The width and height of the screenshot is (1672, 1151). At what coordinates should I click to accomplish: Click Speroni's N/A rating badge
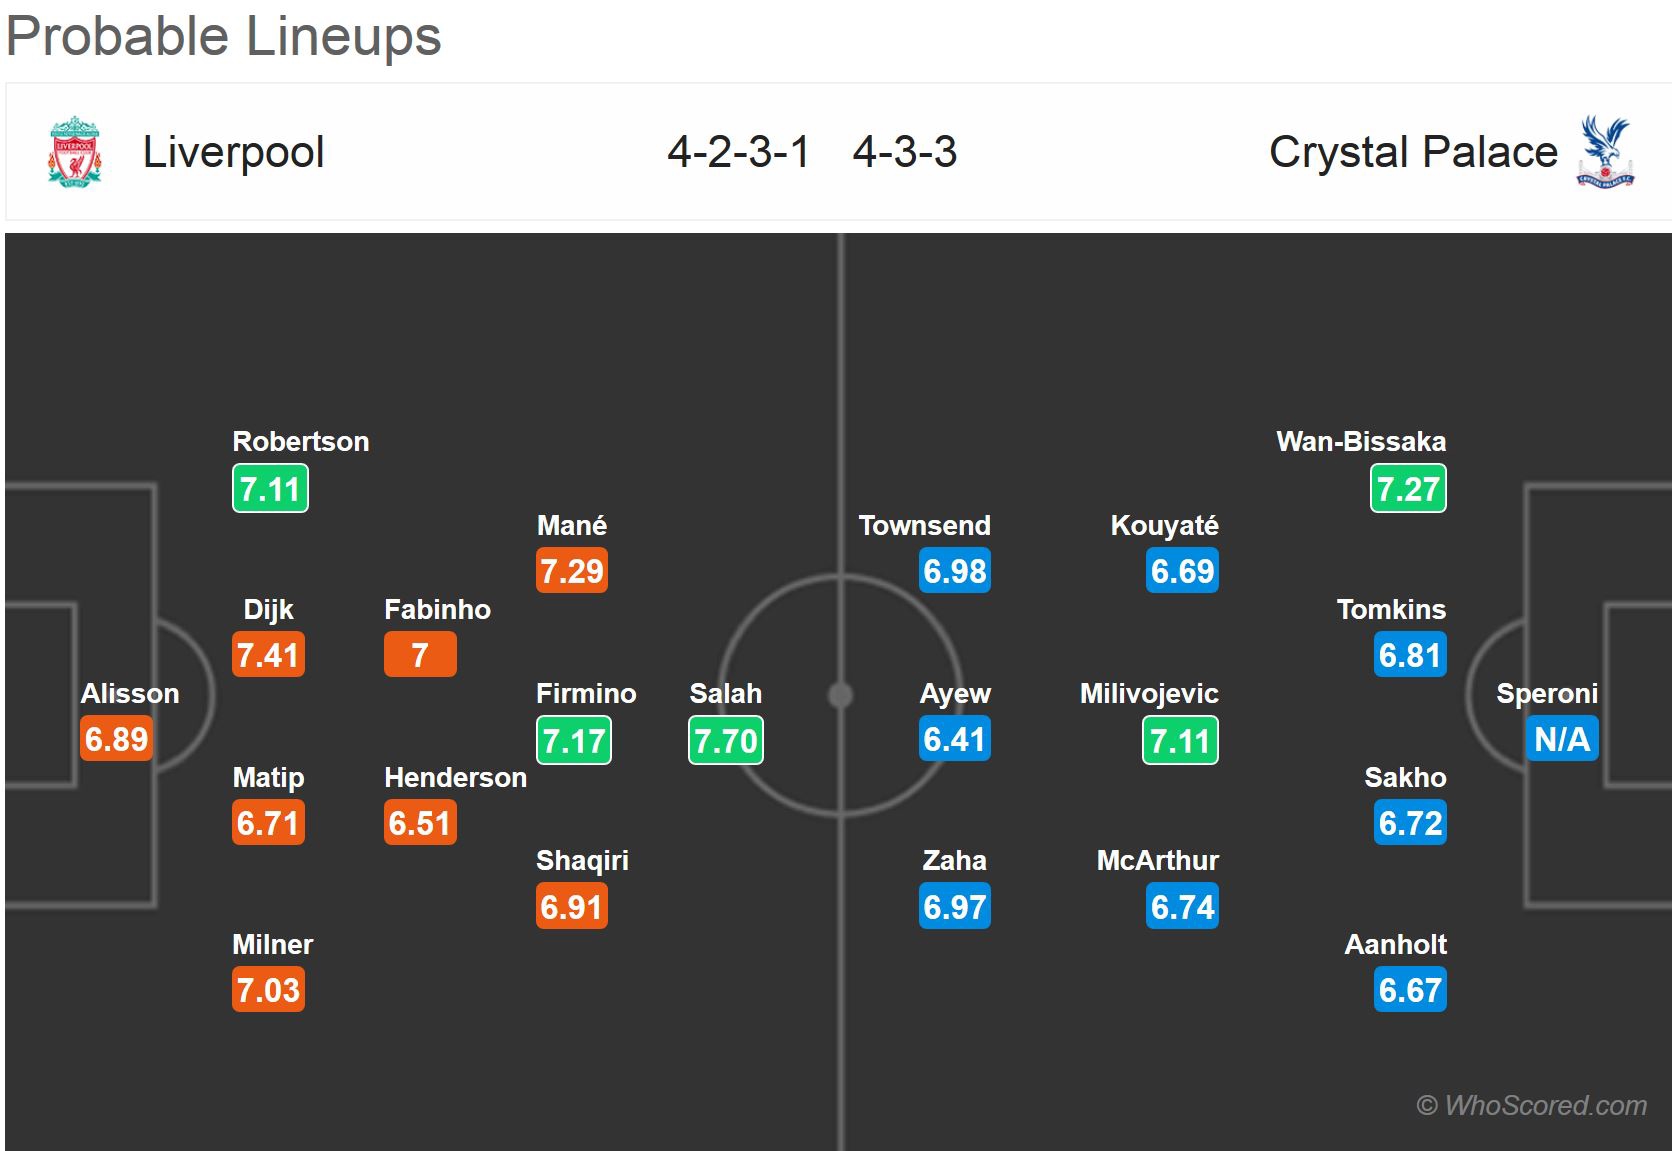pos(1562,739)
